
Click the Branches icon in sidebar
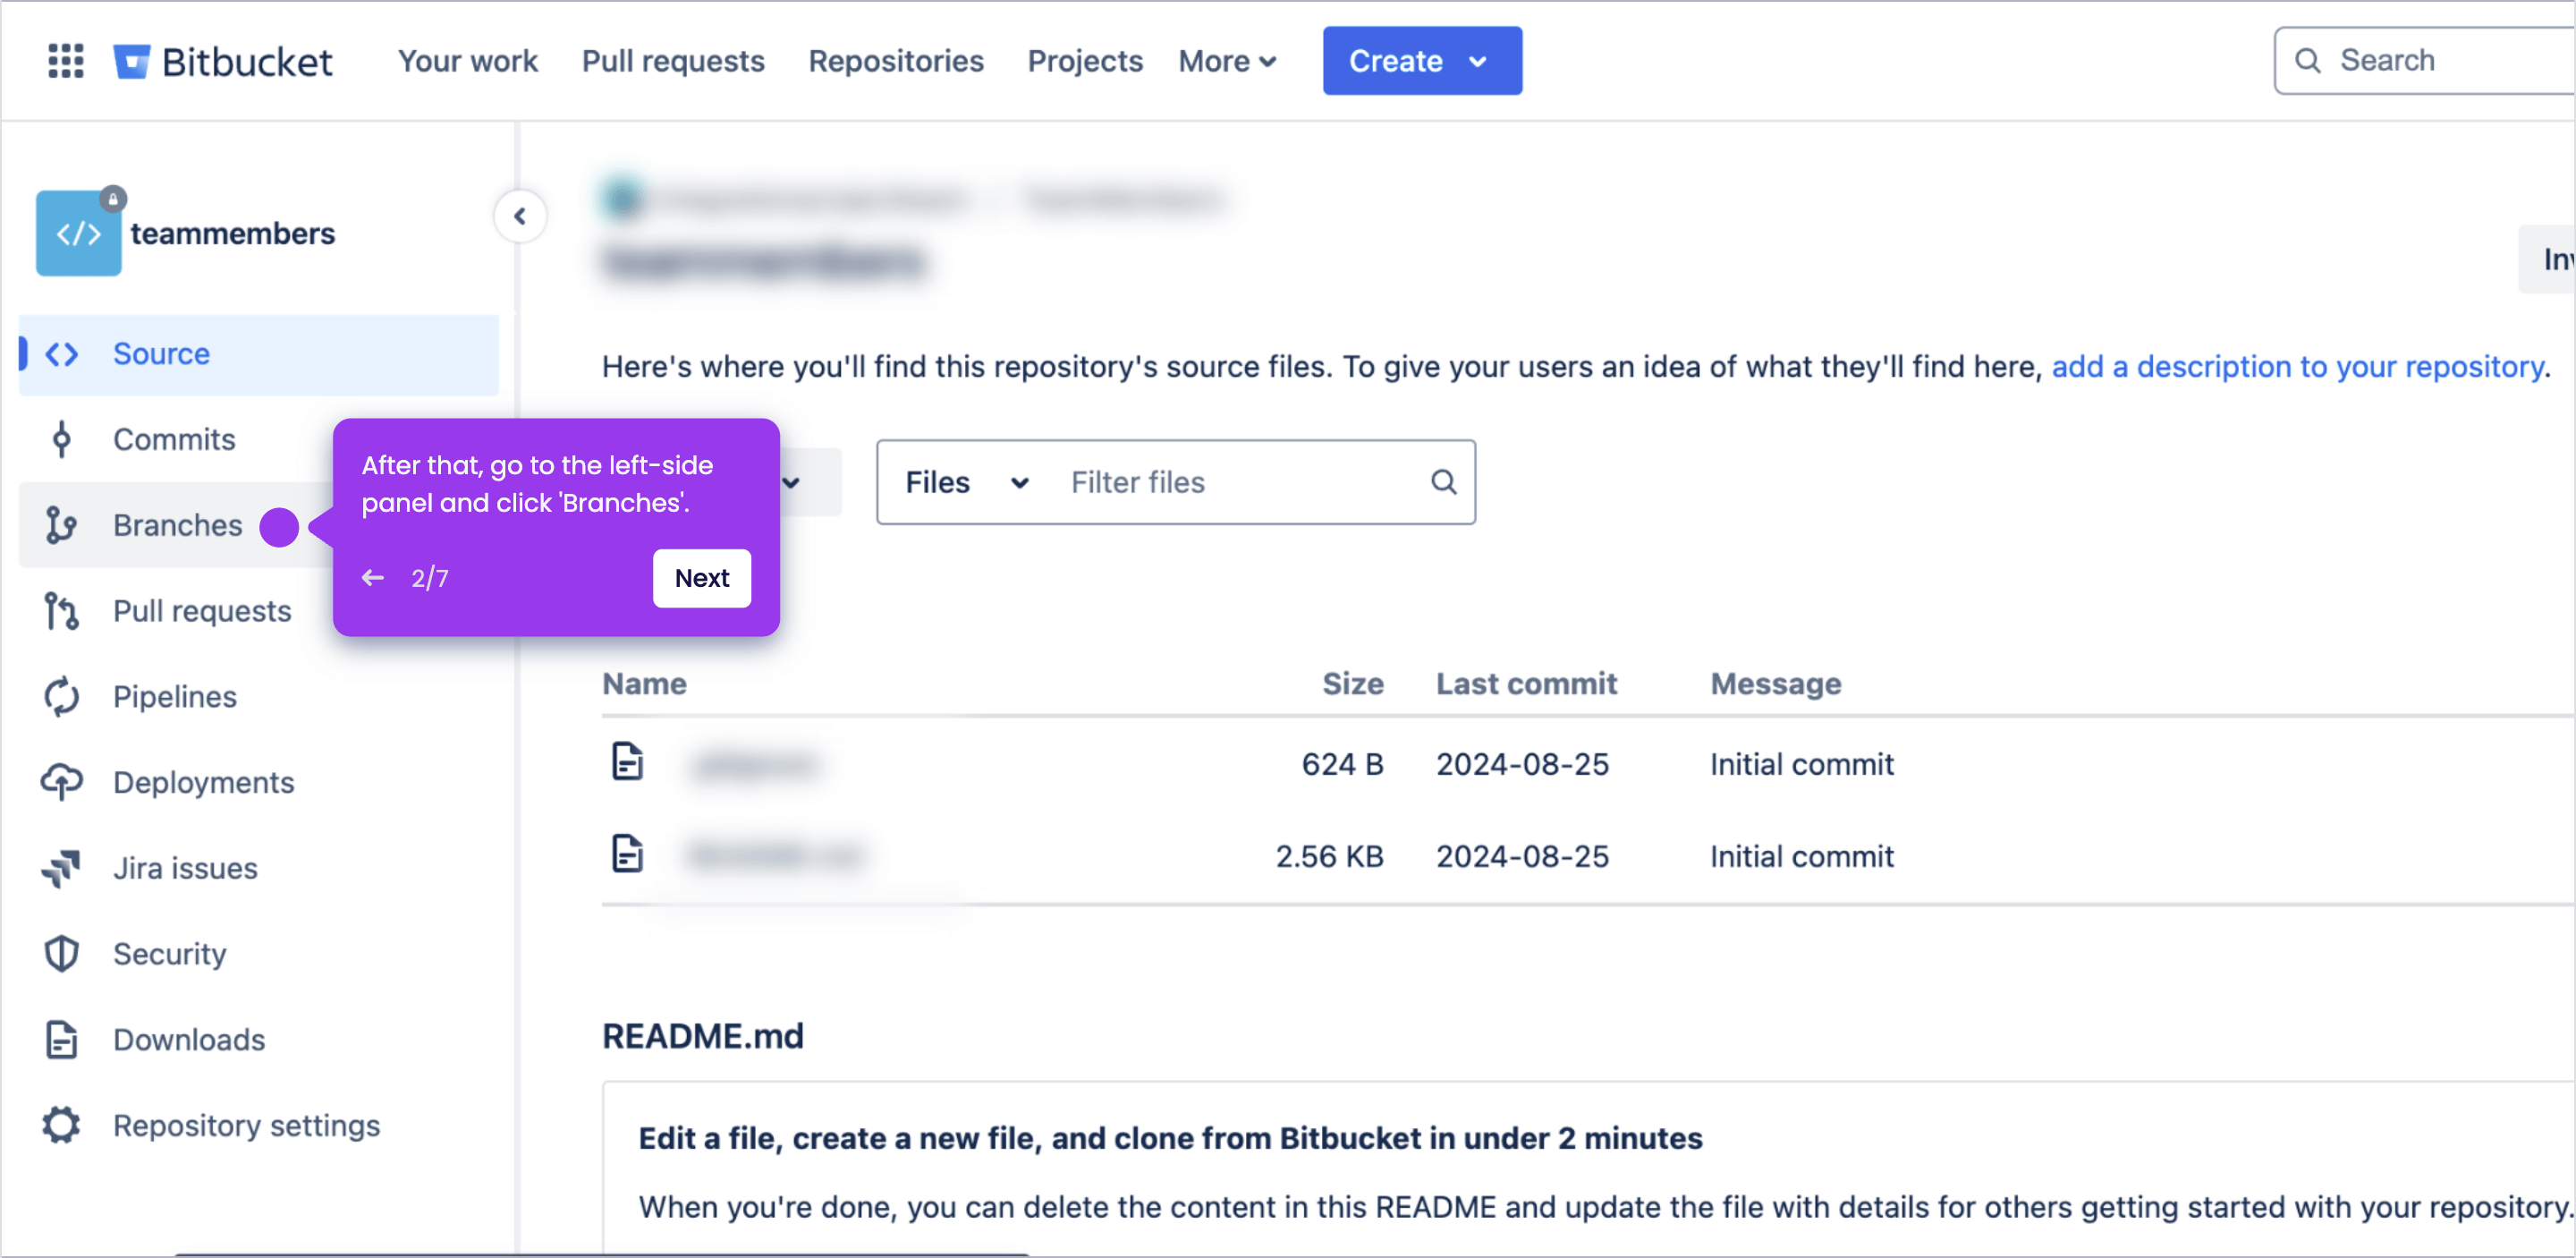click(62, 525)
